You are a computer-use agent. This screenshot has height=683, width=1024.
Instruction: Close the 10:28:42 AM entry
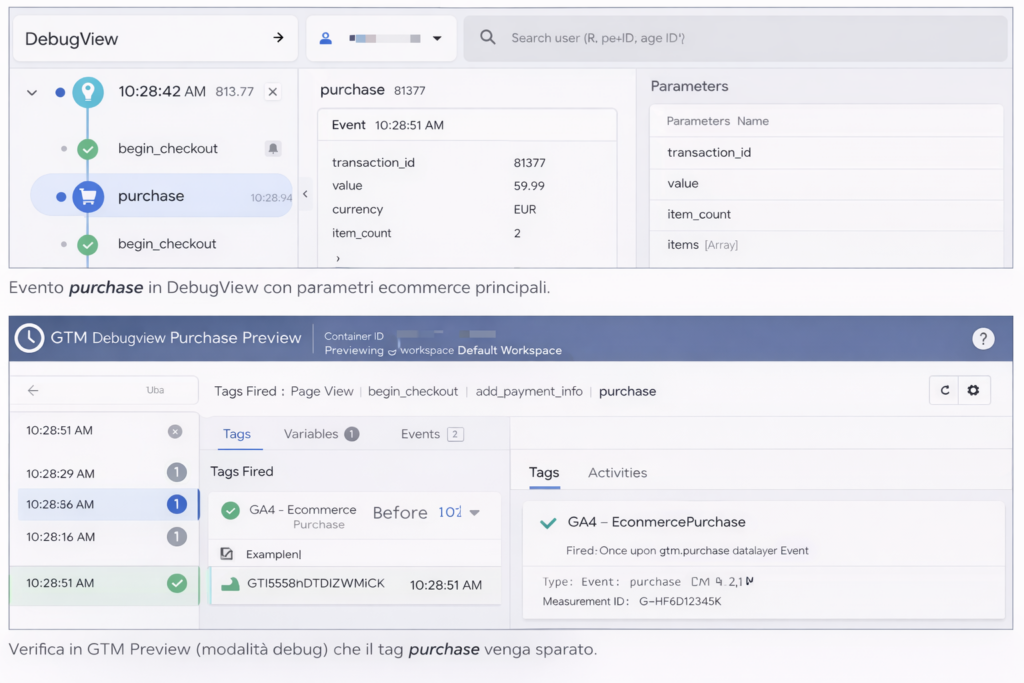point(273,92)
